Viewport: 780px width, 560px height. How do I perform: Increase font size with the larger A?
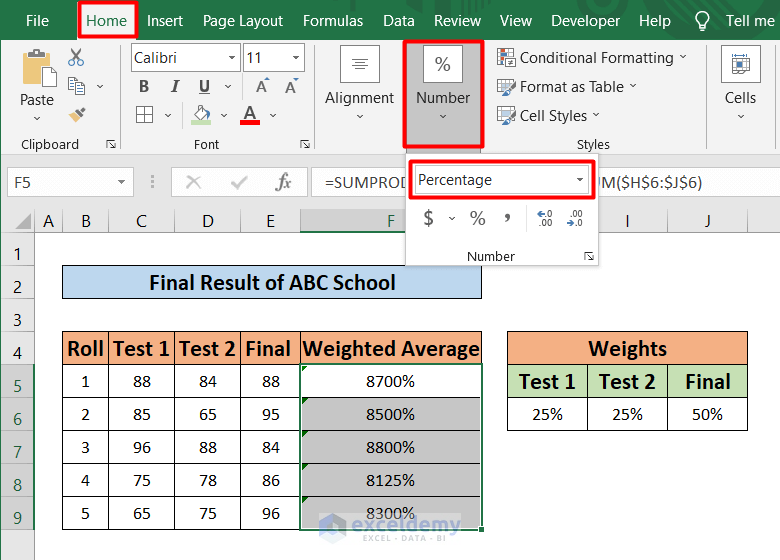pos(262,87)
